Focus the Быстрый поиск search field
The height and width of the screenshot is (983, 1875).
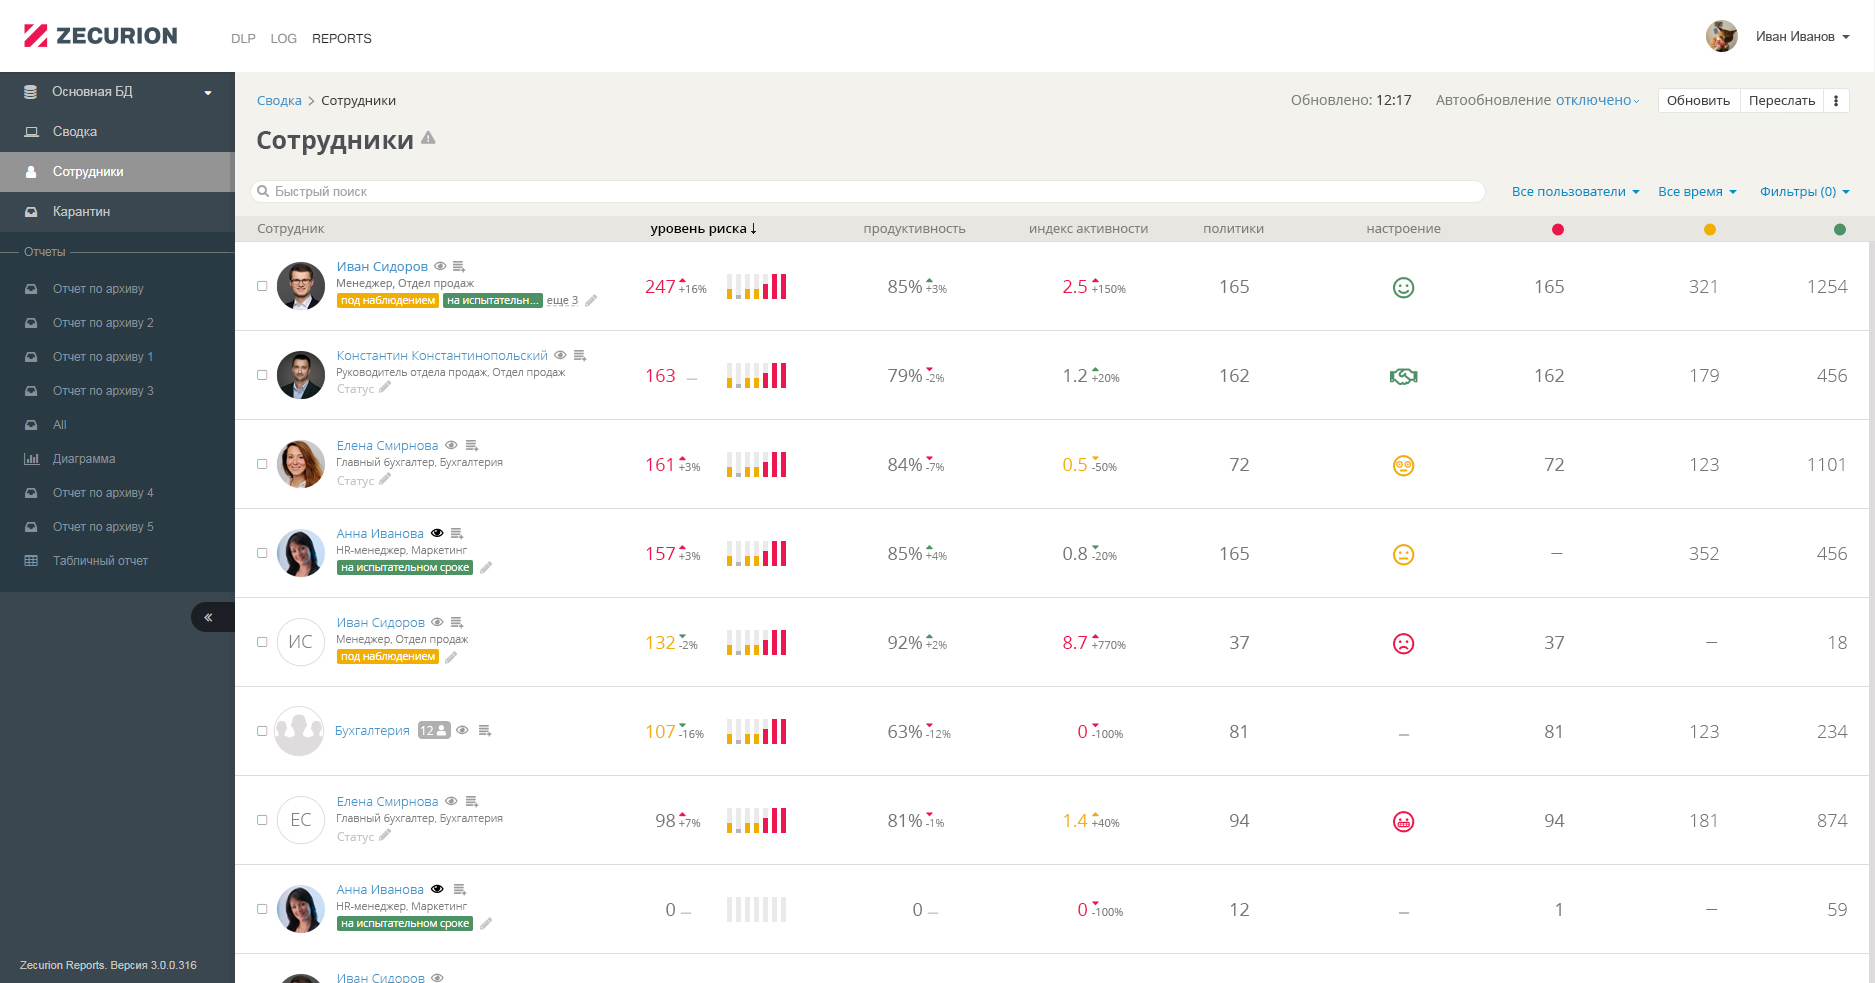[868, 191]
